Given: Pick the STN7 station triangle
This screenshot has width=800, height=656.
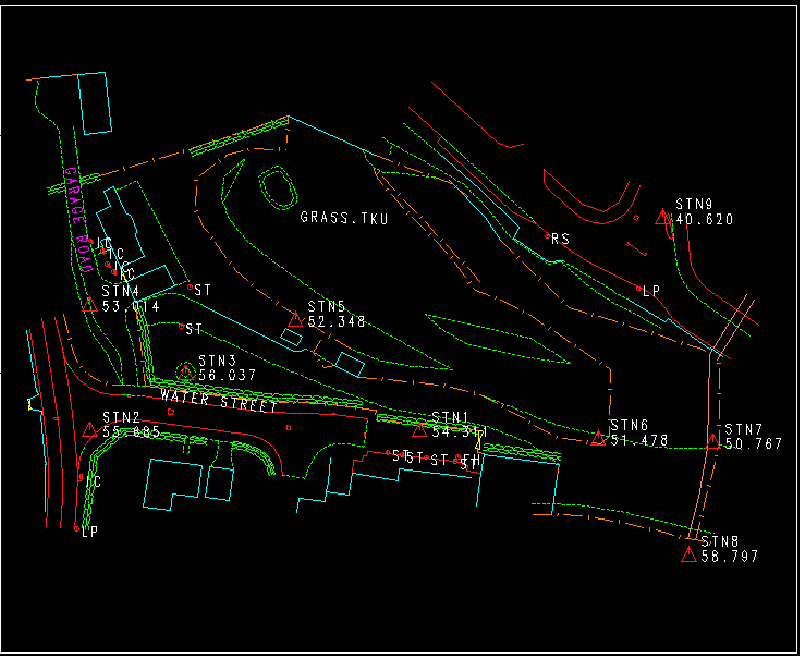Looking at the screenshot, I should (713, 440).
